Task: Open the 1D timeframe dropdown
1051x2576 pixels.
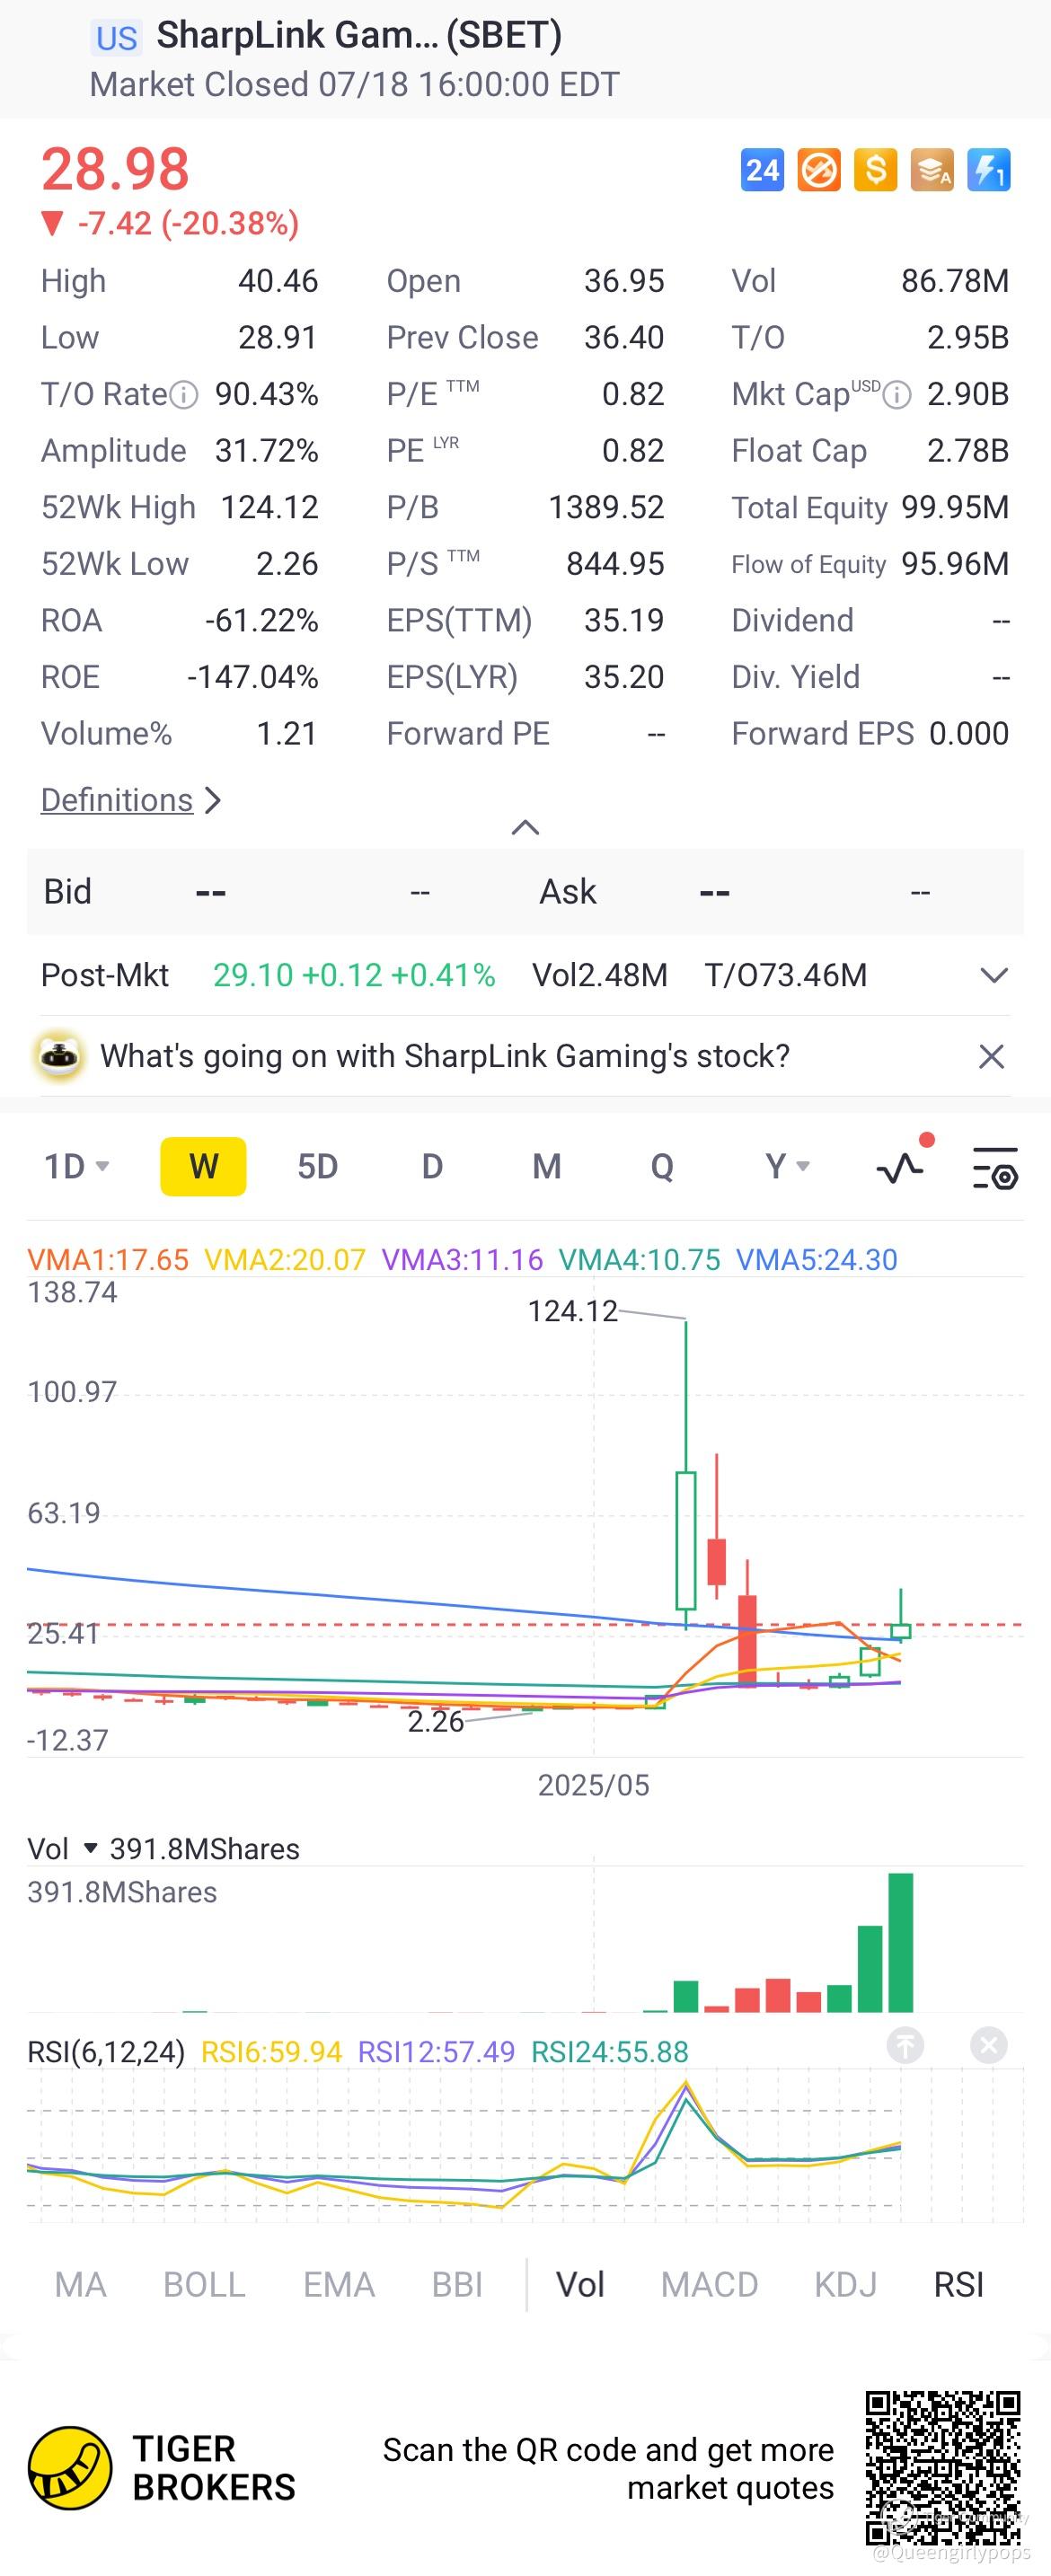Action: click(x=76, y=1166)
